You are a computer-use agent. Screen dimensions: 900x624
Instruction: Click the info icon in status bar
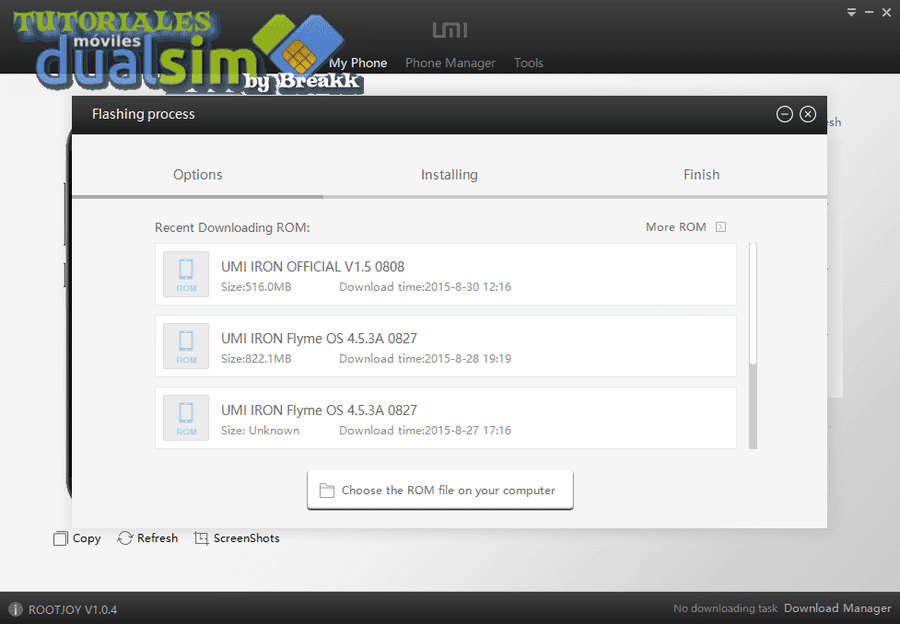[15, 609]
